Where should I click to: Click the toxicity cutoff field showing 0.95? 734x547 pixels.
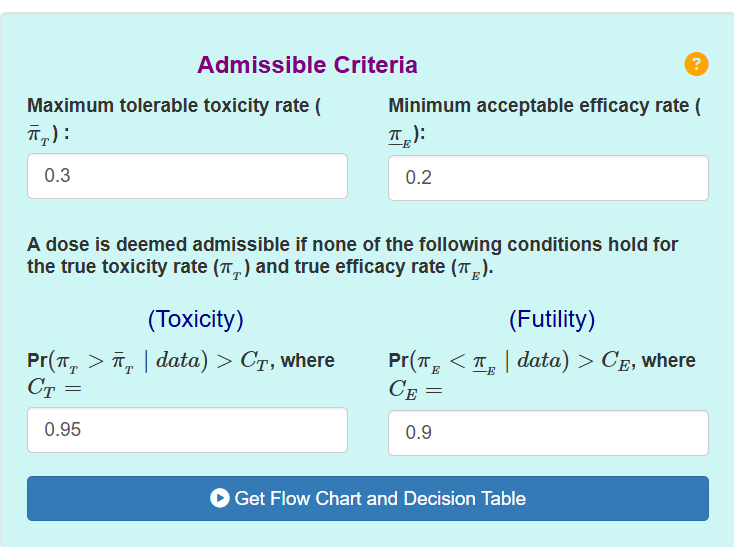pos(187,430)
